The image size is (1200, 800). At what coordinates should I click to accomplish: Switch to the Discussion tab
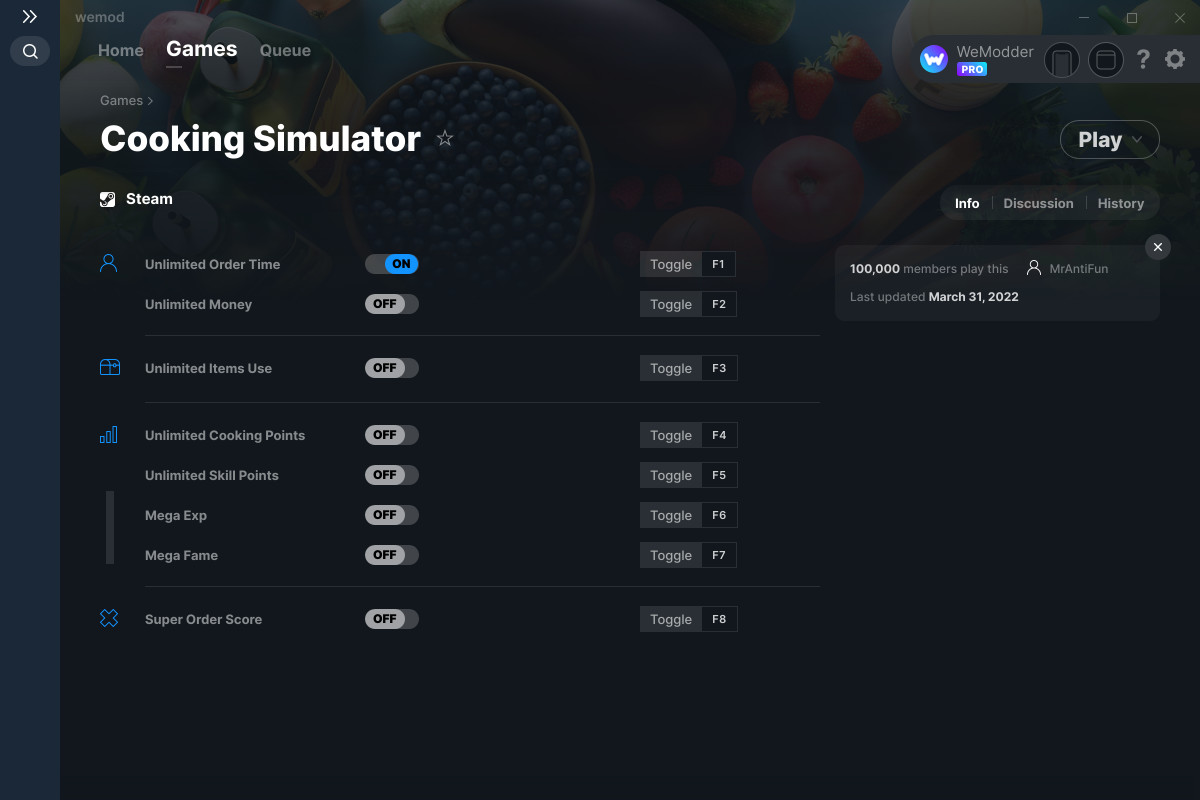tap(1038, 203)
